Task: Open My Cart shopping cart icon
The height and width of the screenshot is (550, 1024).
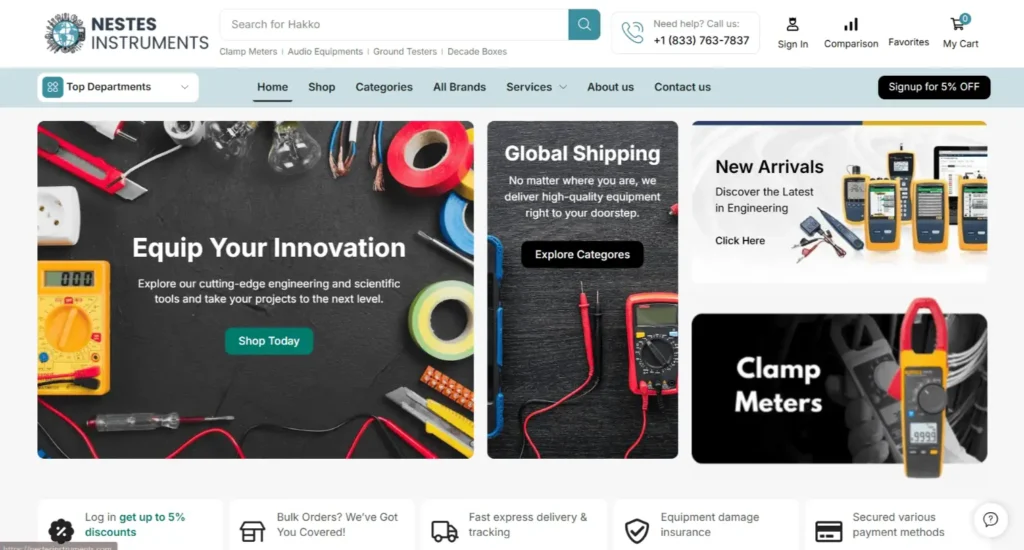Action: click(x=959, y=24)
